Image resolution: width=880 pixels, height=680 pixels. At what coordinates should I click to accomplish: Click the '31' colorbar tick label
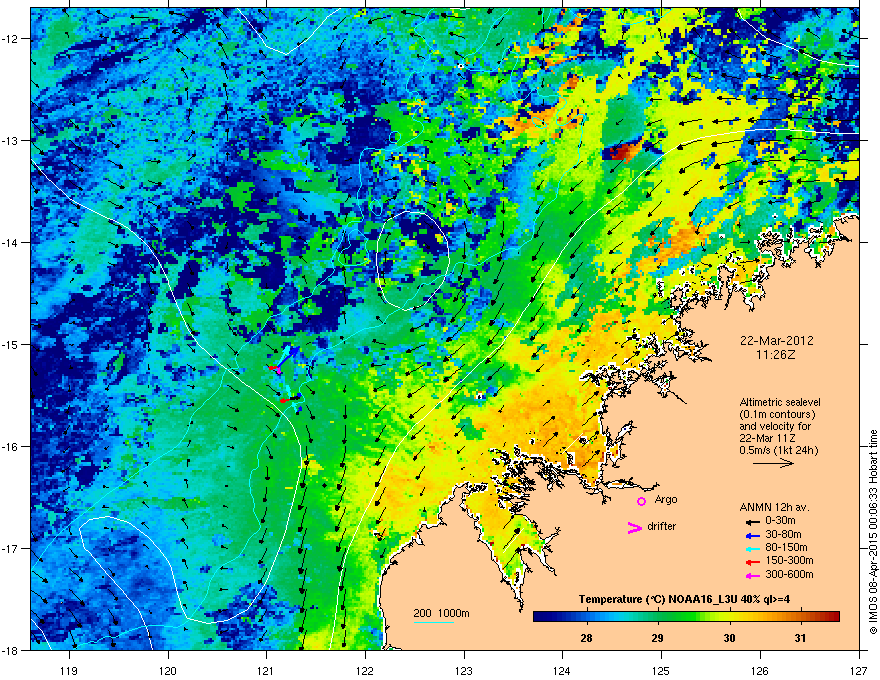(800, 638)
